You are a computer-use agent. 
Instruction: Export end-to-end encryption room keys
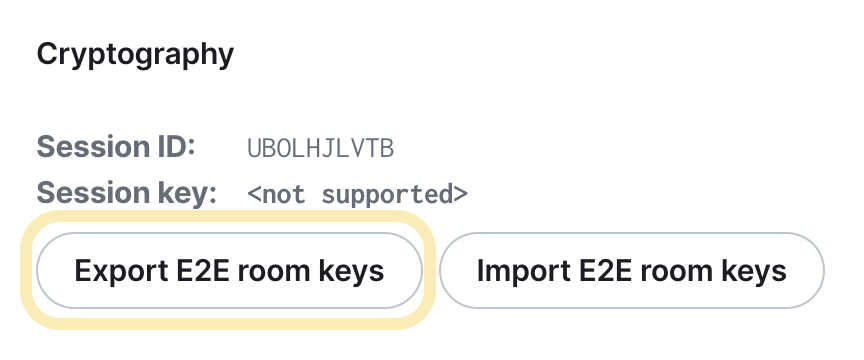pyautogui.click(x=229, y=270)
